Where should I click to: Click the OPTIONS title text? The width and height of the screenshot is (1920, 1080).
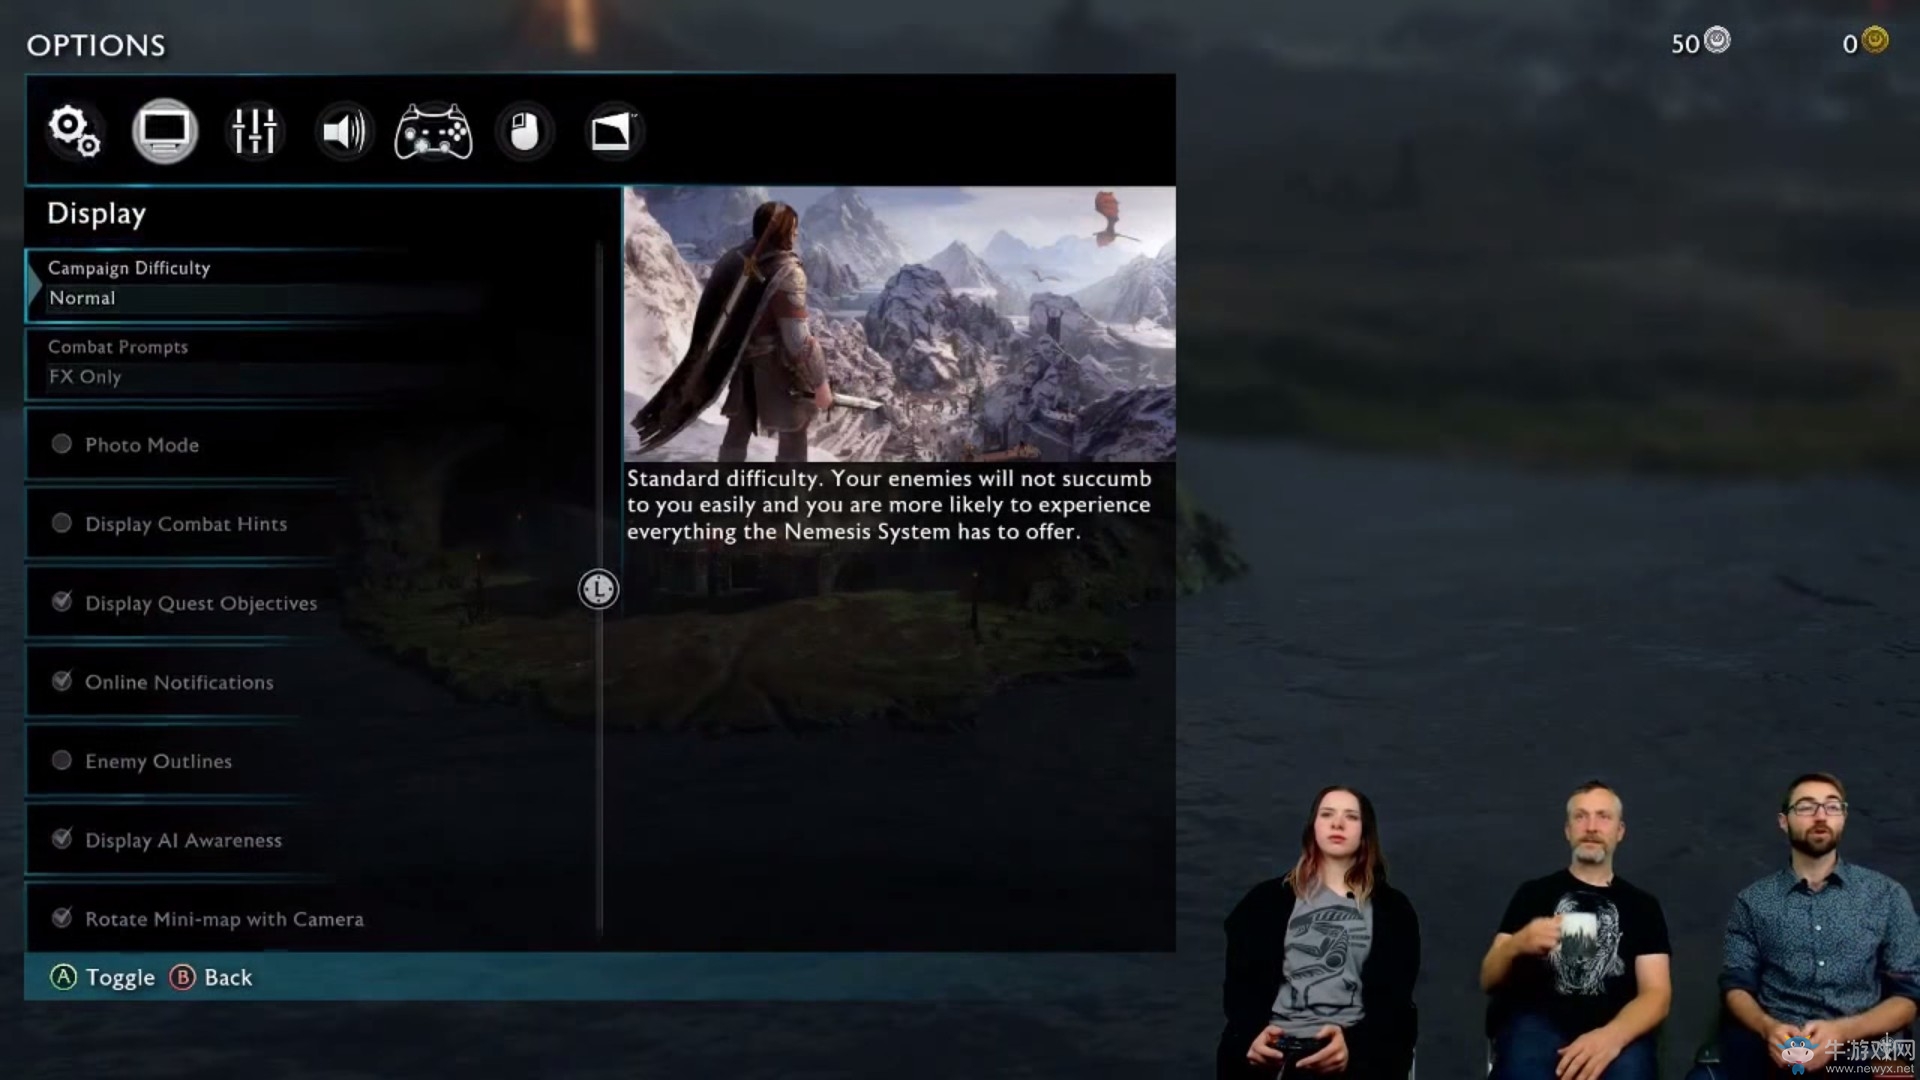tap(96, 45)
